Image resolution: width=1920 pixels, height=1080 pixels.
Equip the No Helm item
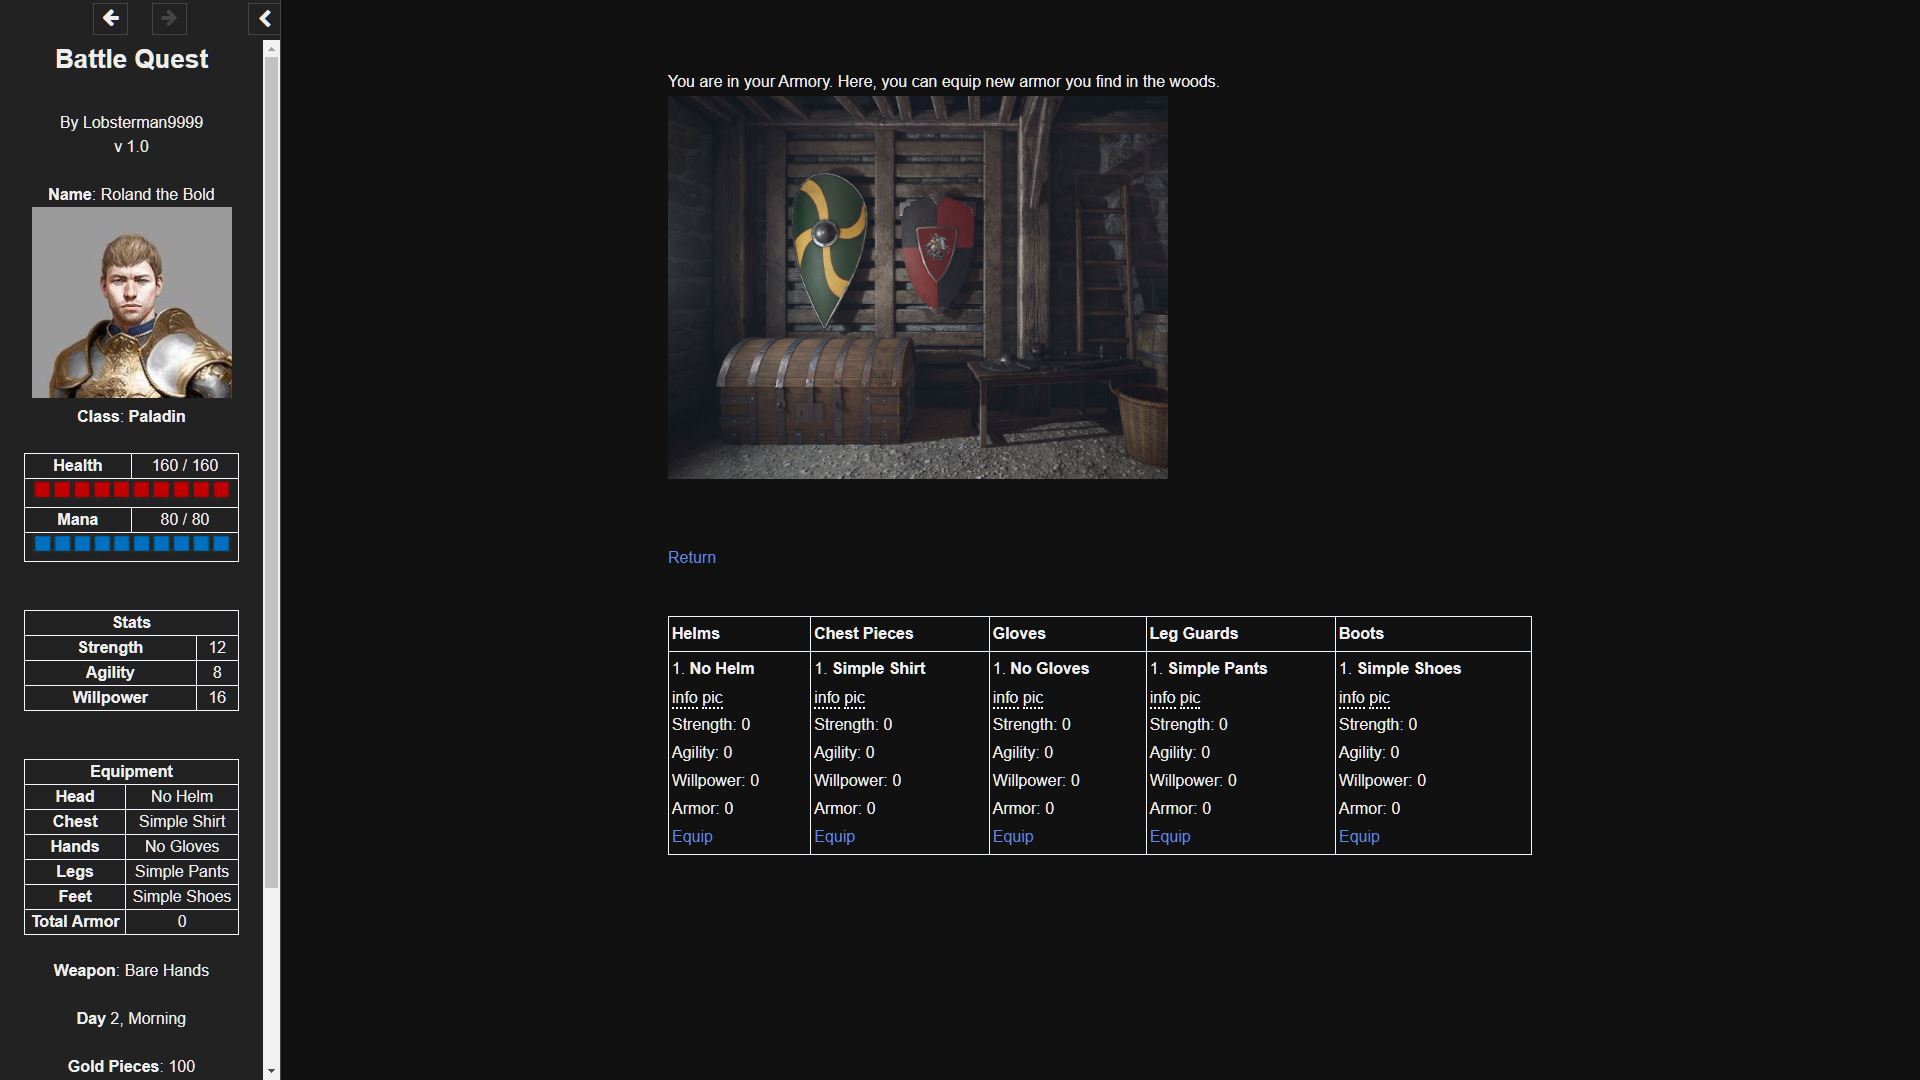(x=691, y=836)
